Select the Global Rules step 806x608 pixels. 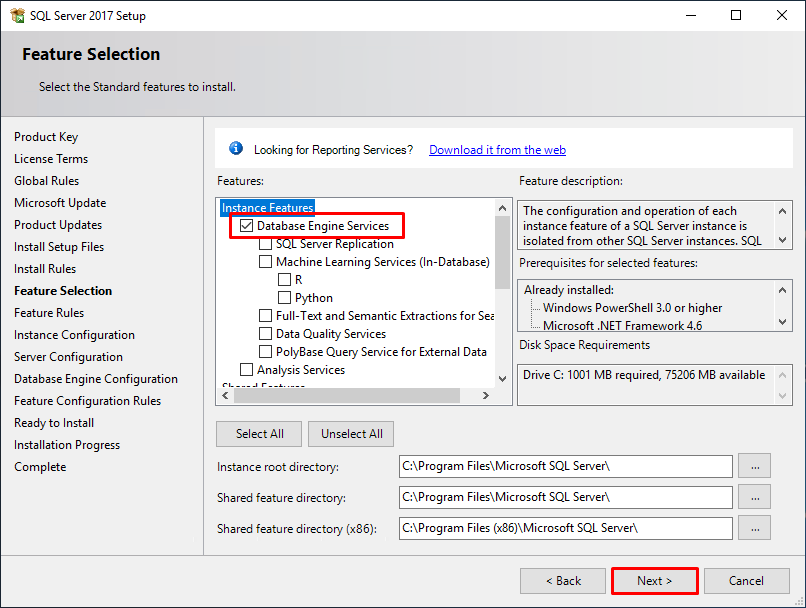tap(46, 181)
